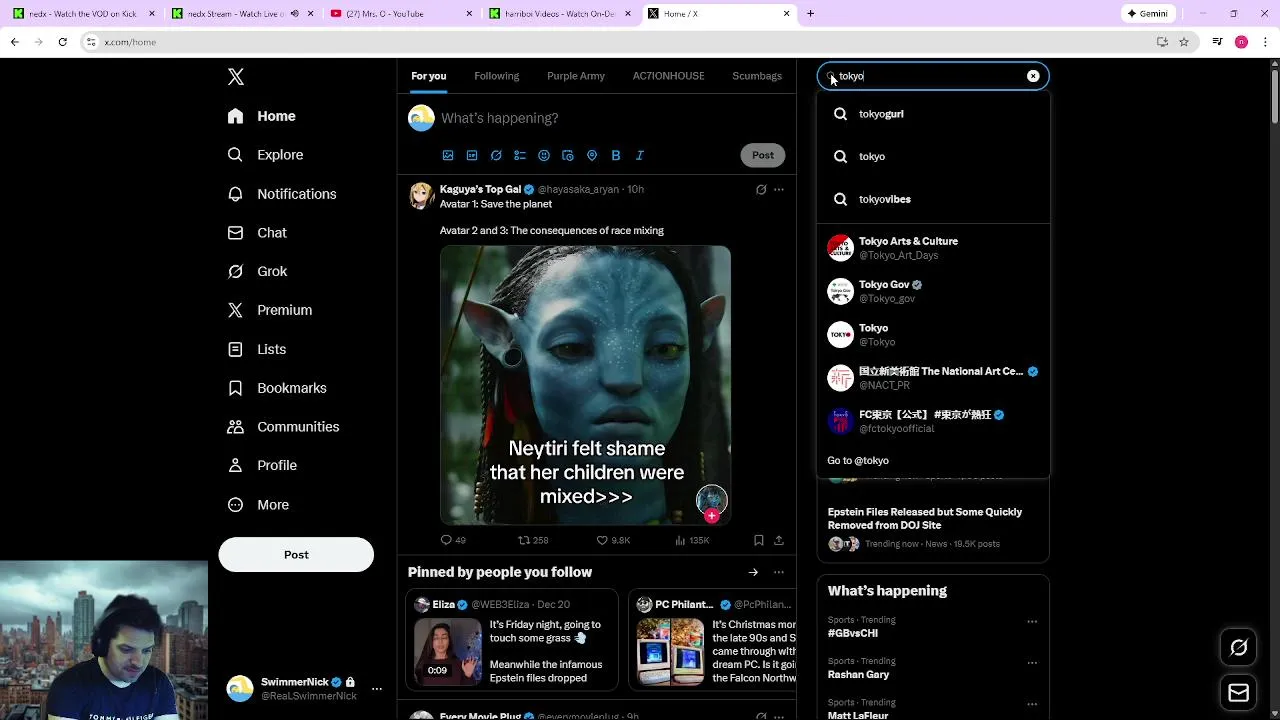Open Lists in the sidebar

(x=257, y=349)
